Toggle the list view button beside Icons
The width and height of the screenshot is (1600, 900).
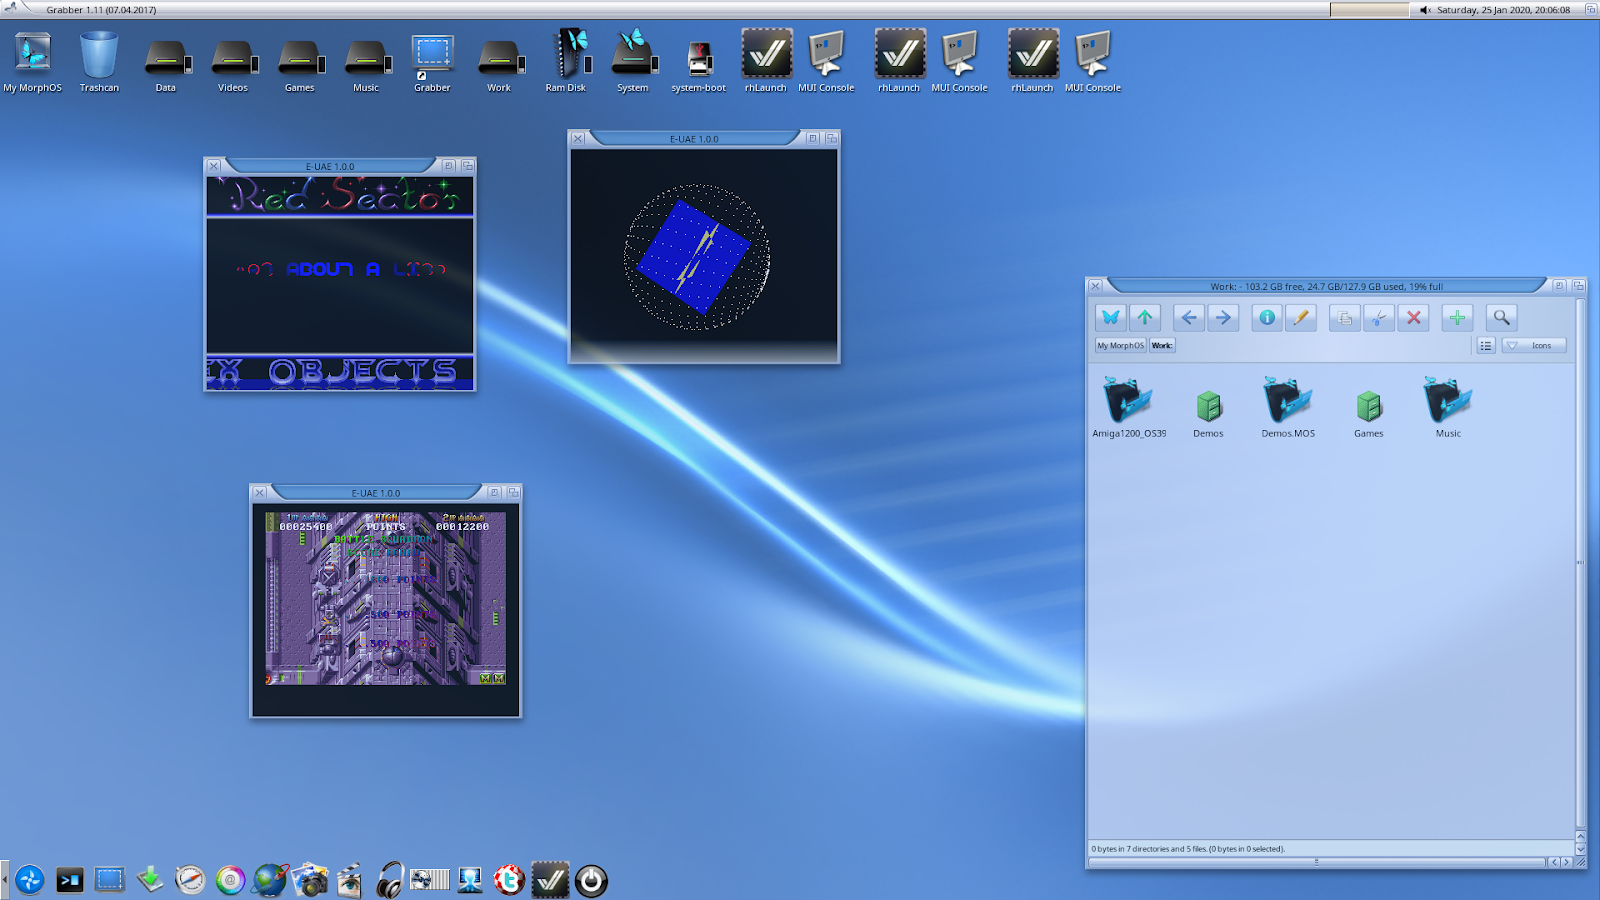click(x=1486, y=345)
